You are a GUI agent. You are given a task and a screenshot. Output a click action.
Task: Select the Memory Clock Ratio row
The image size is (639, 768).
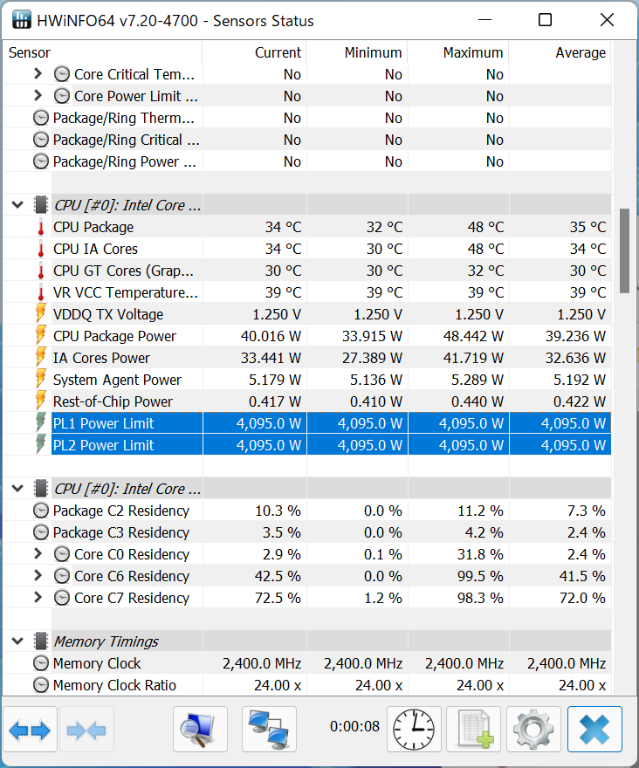pos(114,685)
